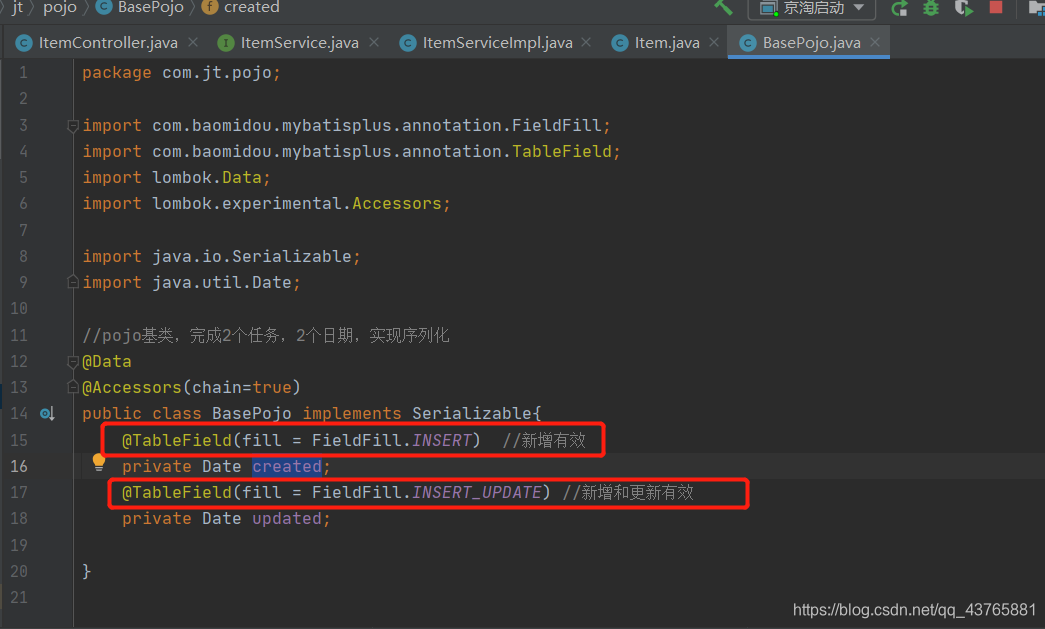The width and height of the screenshot is (1045, 629).
Task: Click the fold marker at @Accessors line 13
Action: (x=73, y=387)
